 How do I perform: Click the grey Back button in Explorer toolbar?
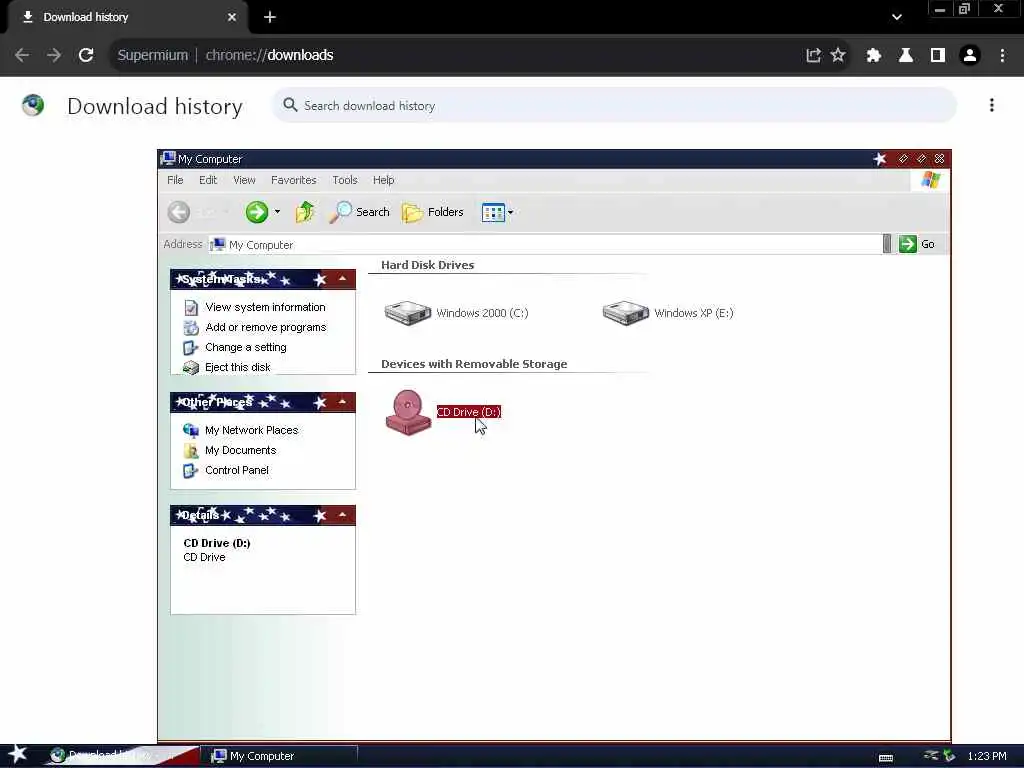(178, 212)
